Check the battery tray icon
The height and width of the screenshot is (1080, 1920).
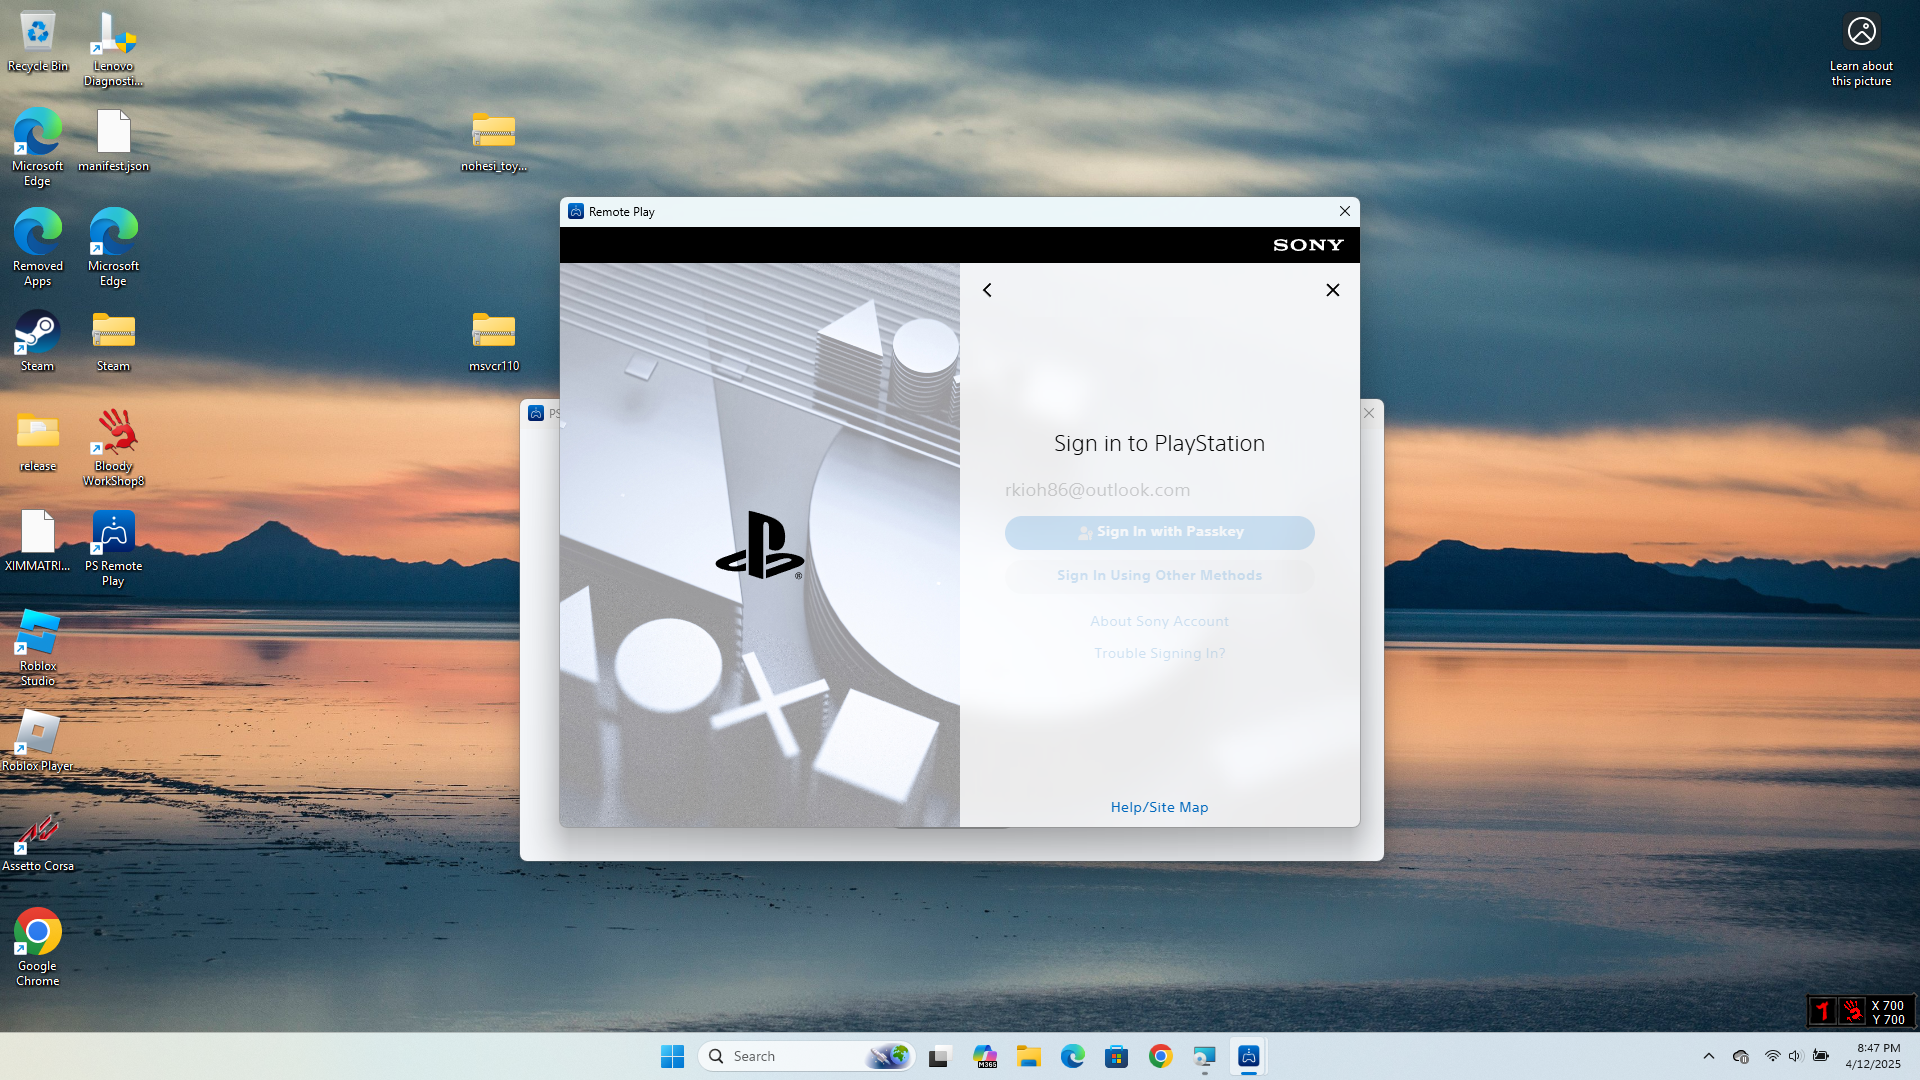tap(1820, 1056)
